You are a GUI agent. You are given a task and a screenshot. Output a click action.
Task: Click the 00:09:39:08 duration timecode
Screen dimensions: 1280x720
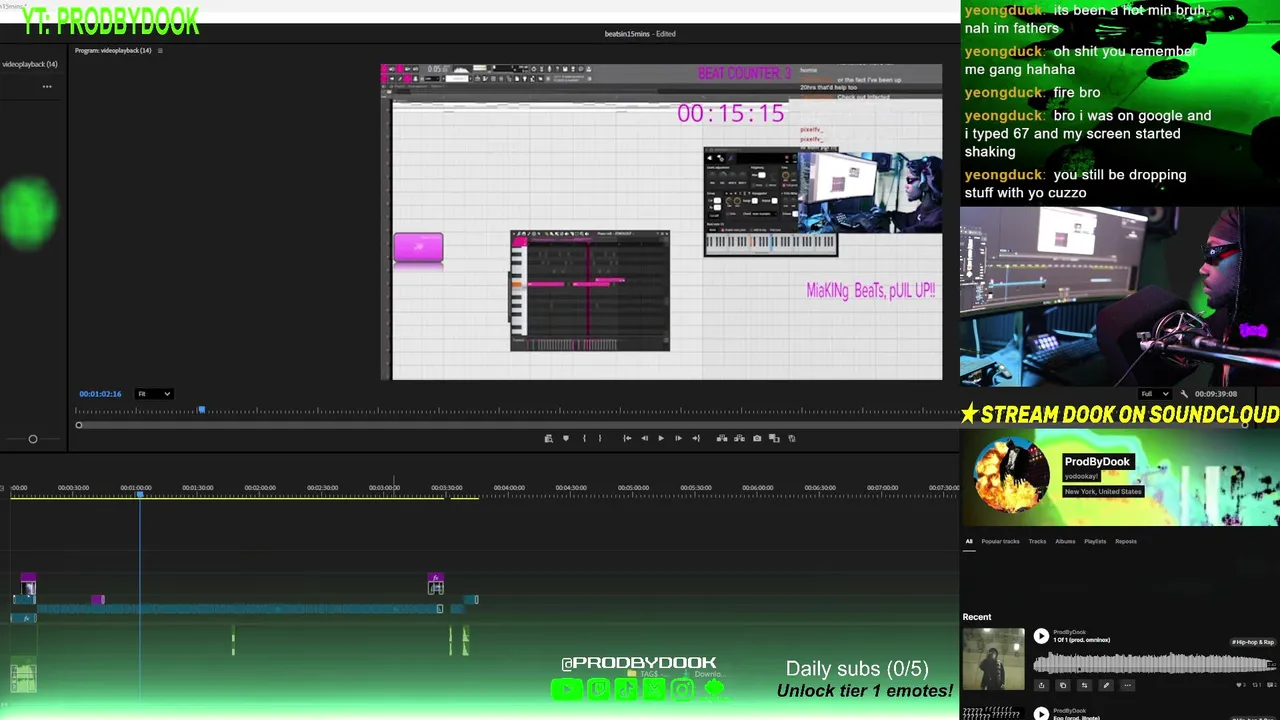1216,394
